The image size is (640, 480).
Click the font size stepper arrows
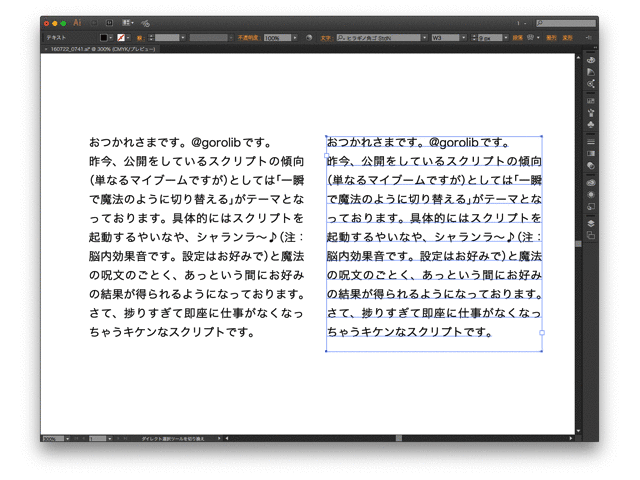pos(474,38)
